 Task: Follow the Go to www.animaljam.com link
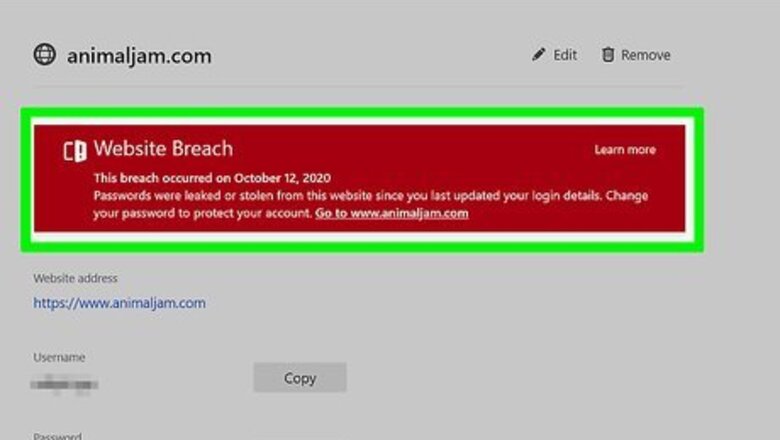(392, 213)
